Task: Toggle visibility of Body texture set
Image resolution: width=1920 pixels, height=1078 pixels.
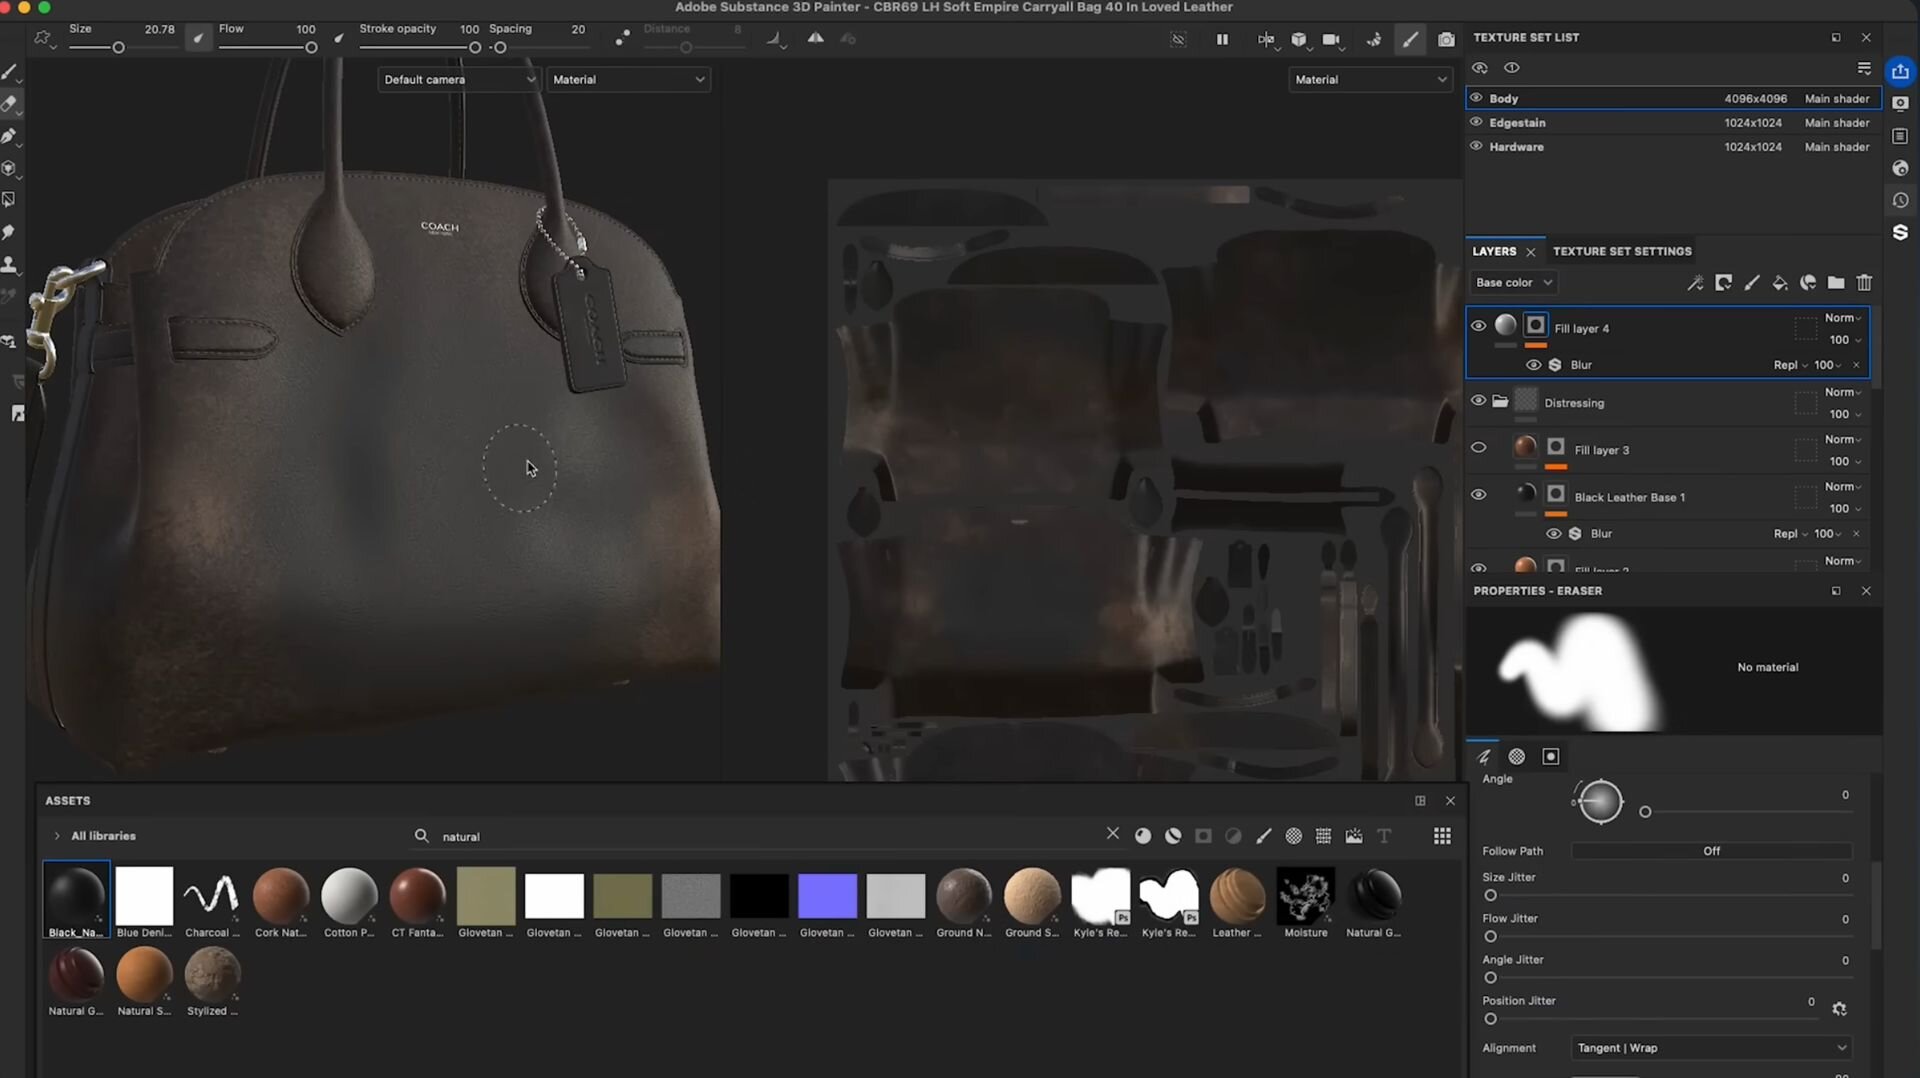Action: [x=1476, y=98]
